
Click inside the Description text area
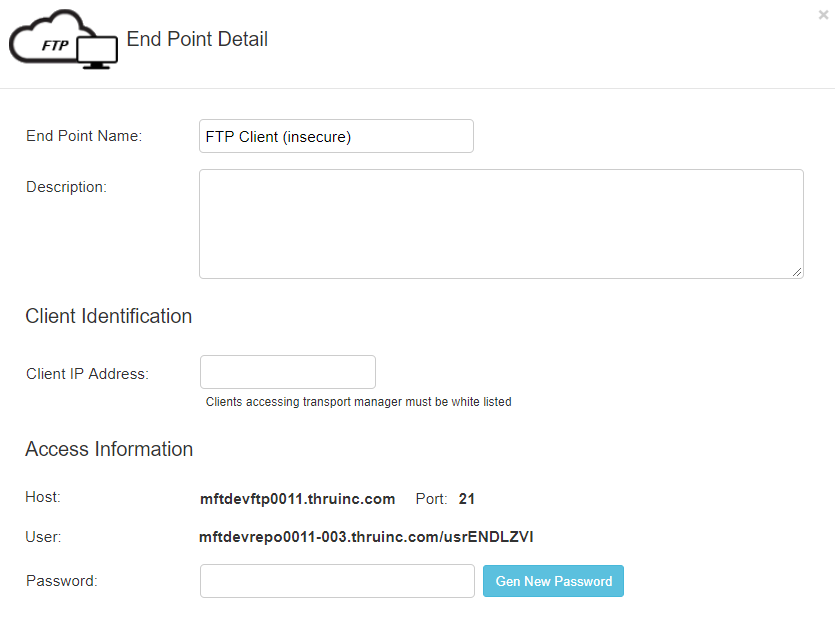point(501,224)
